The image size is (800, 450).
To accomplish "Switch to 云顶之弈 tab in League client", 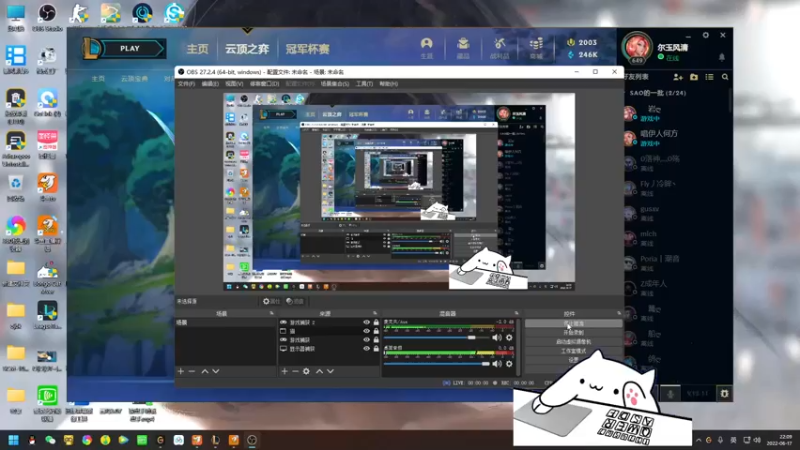I will tap(247, 49).
